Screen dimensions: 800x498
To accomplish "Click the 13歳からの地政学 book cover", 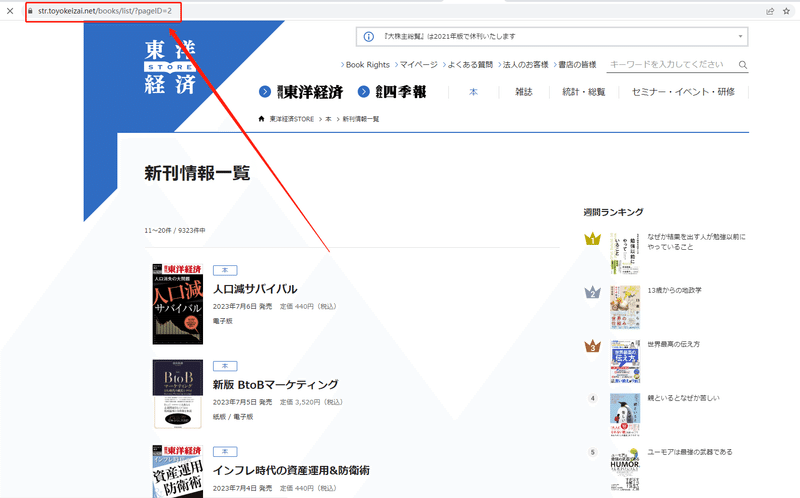I will click(624, 307).
